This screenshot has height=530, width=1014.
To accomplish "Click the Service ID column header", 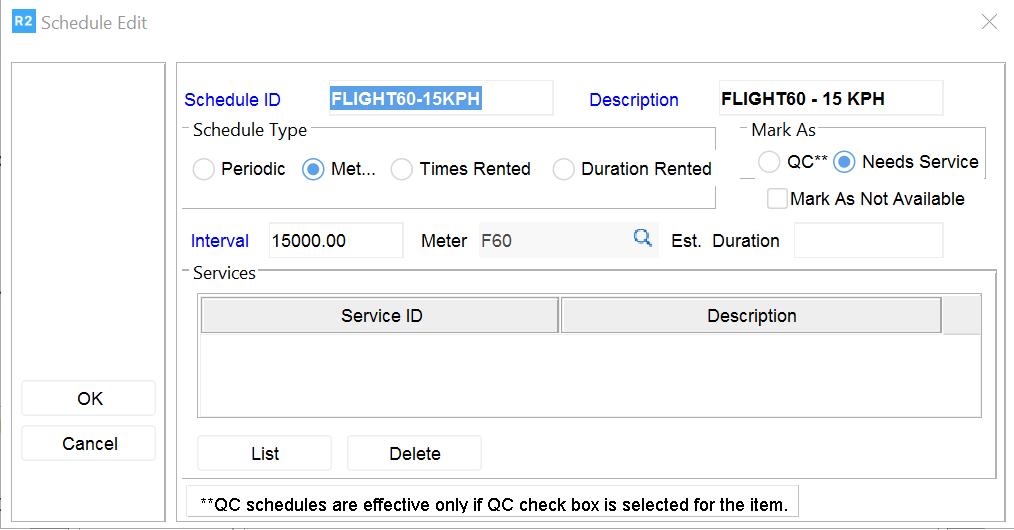I will coord(380,316).
